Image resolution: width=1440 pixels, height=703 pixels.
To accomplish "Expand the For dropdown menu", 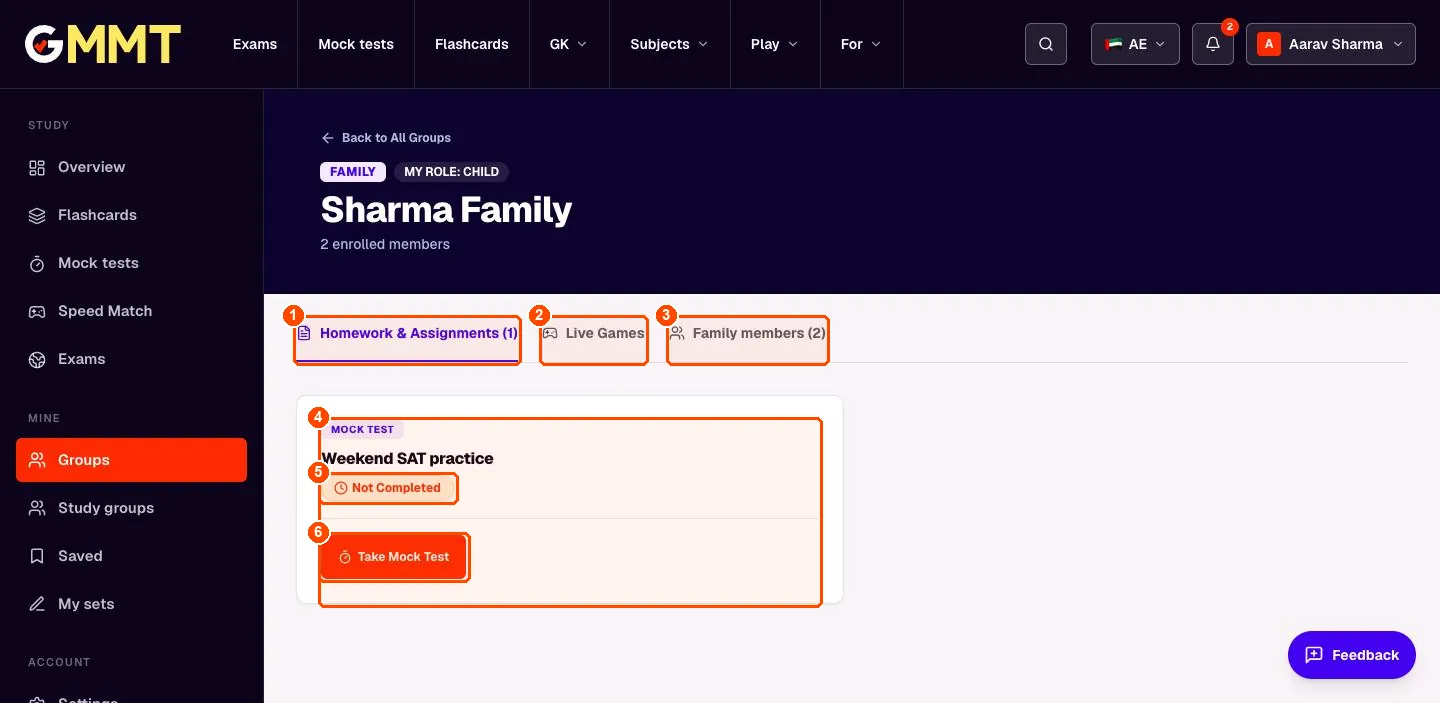I will click(861, 44).
